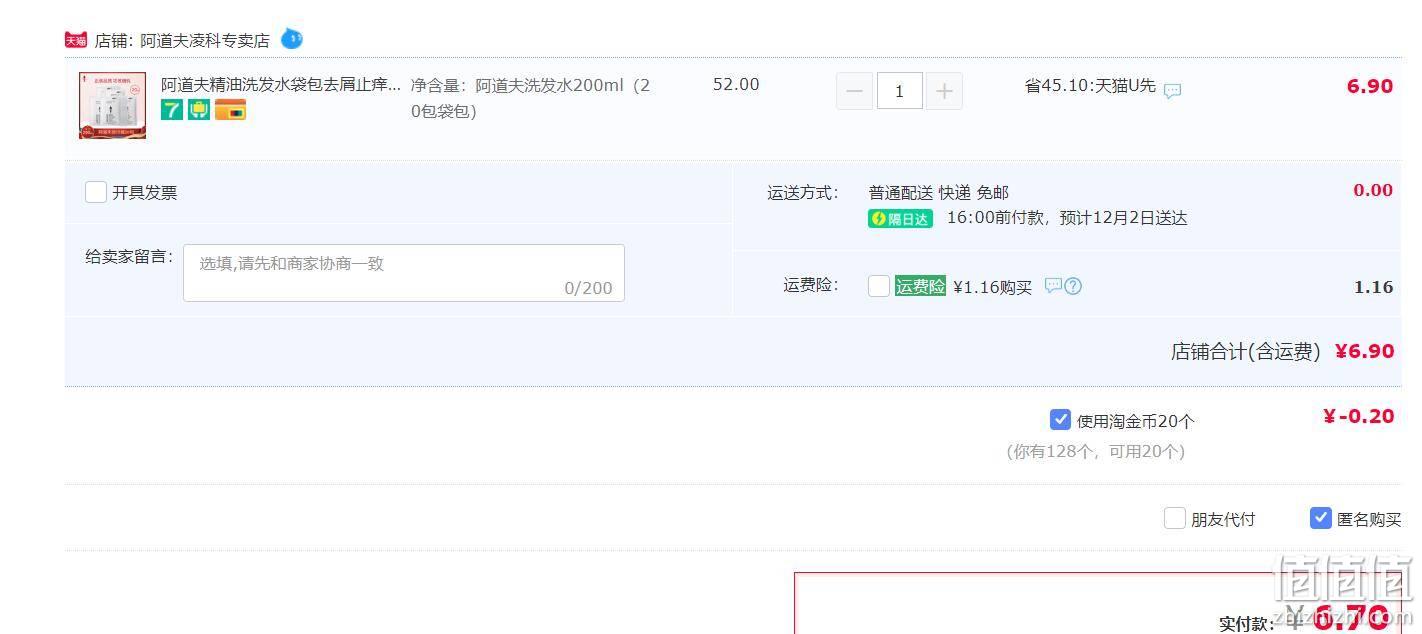Click the insurance fee value 1.16
This screenshot has height=634, width=1422.
1374,287
